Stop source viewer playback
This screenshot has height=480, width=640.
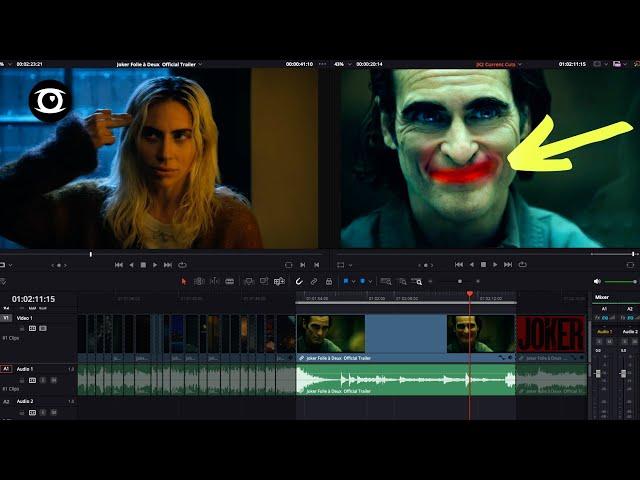point(143,265)
